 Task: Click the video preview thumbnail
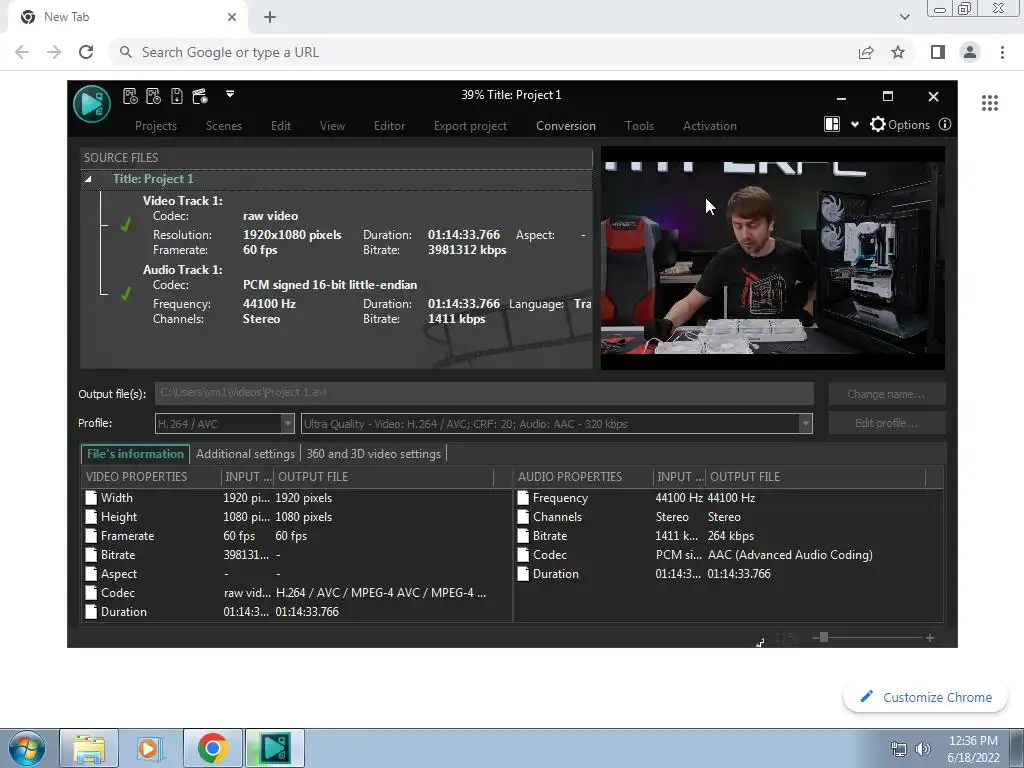[773, 258]
